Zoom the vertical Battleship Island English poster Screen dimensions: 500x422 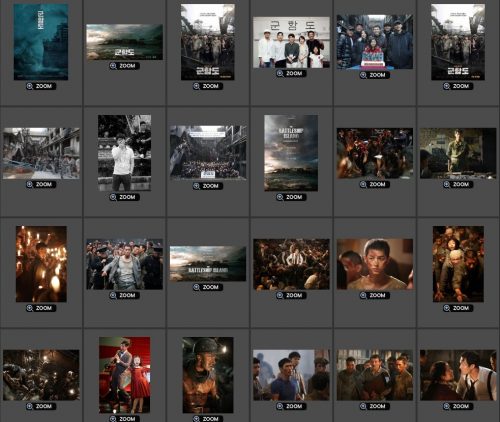click(x=291, y=197)
